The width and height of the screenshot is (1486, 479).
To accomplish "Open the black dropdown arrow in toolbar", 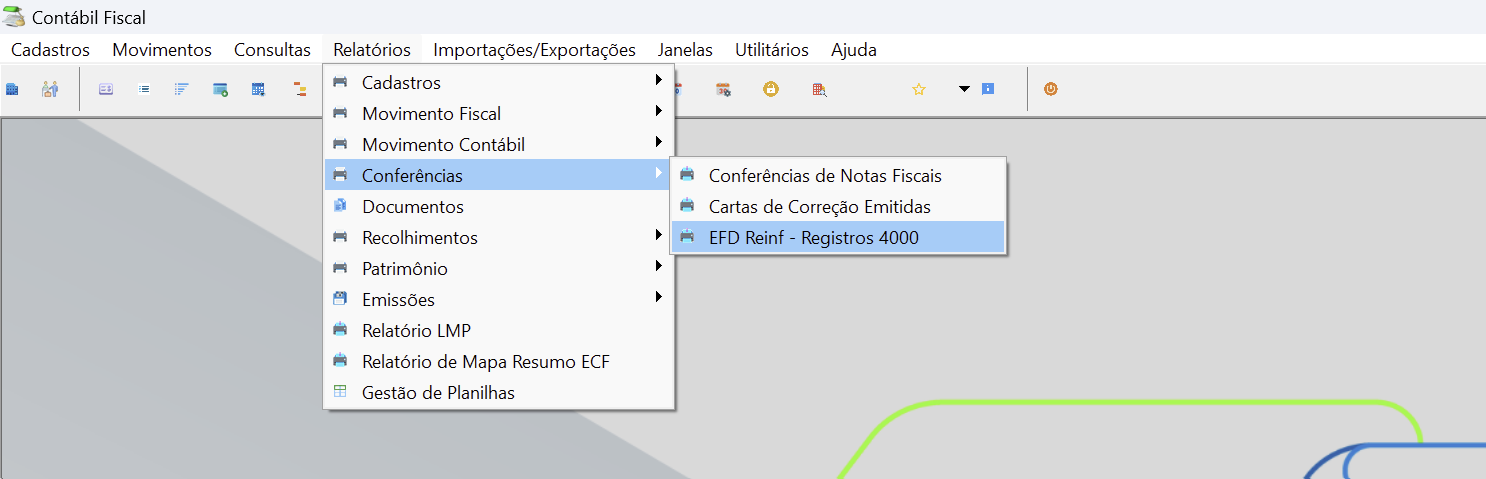I will pos(964,89).
